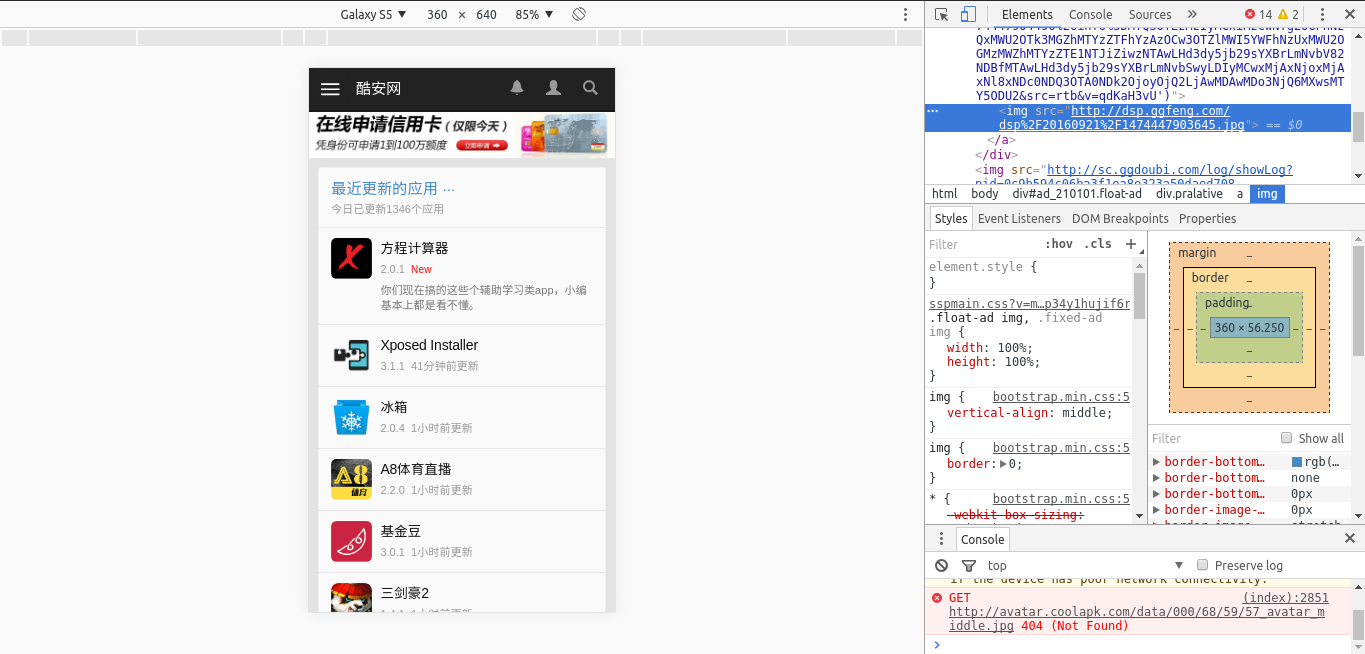Open the console context top dropdown
Image resolution: width=1365 pixels, height=654 pixels.
(1085, 565)
